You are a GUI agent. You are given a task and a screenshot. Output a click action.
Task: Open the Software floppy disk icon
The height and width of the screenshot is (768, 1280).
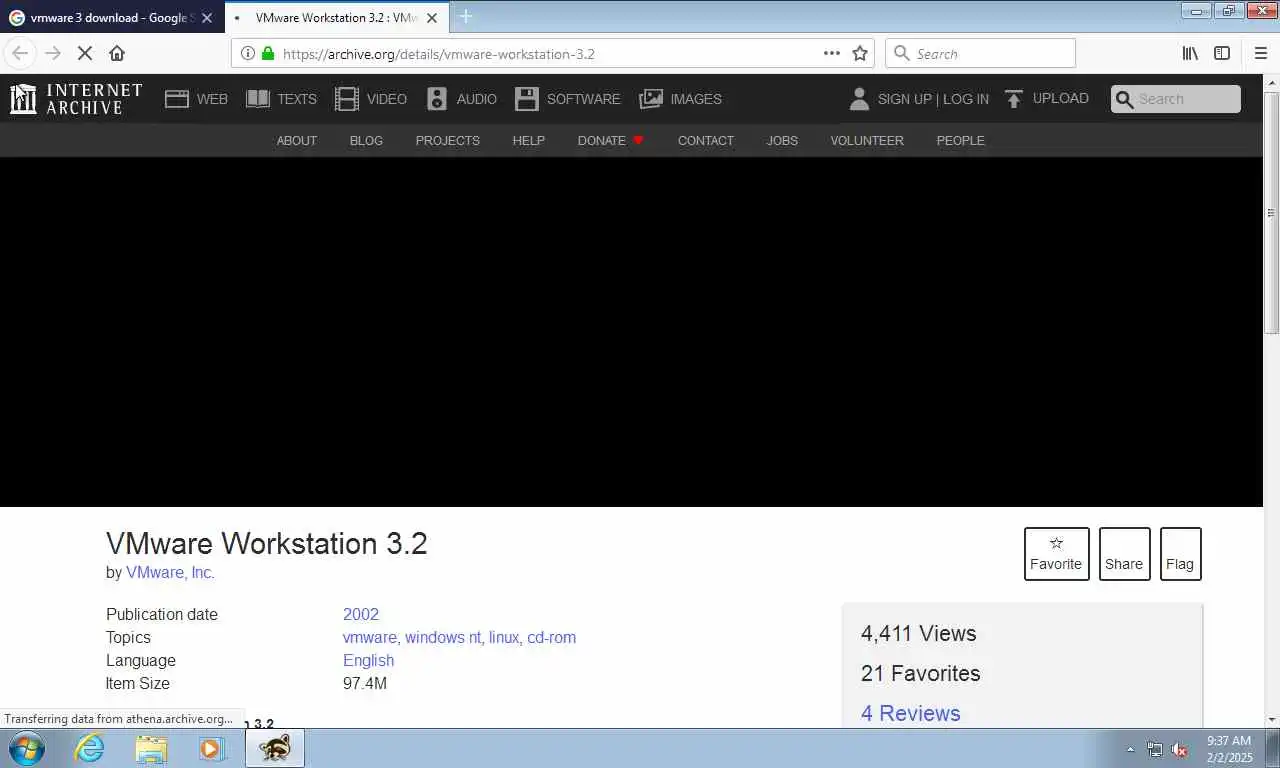coord(527,99)
